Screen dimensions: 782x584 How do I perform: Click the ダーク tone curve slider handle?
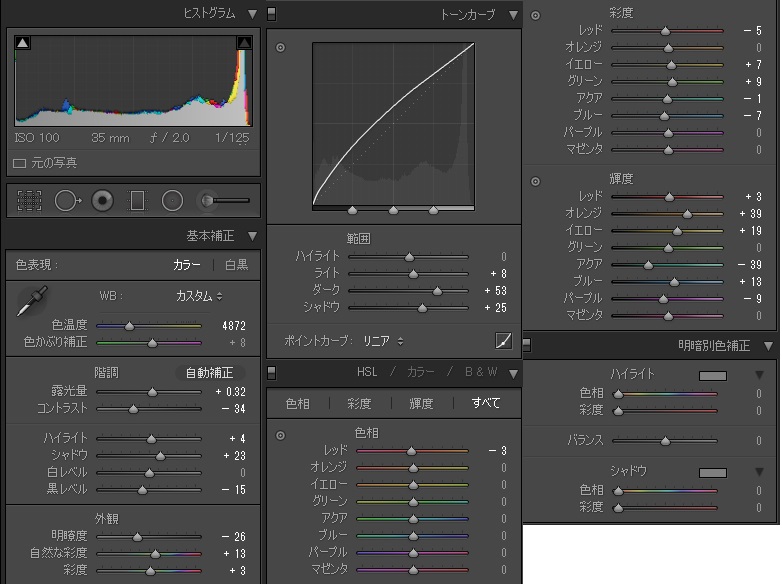(437, 291)
